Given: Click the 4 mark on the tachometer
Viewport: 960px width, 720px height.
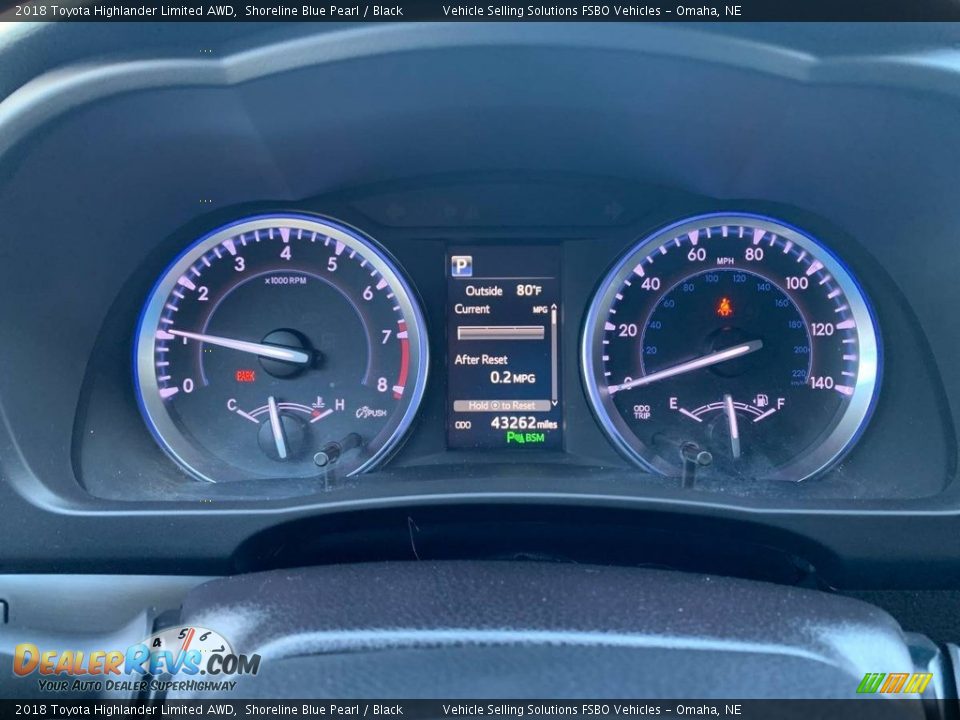Looking at the screenshot, I should [x=285, y=252].
